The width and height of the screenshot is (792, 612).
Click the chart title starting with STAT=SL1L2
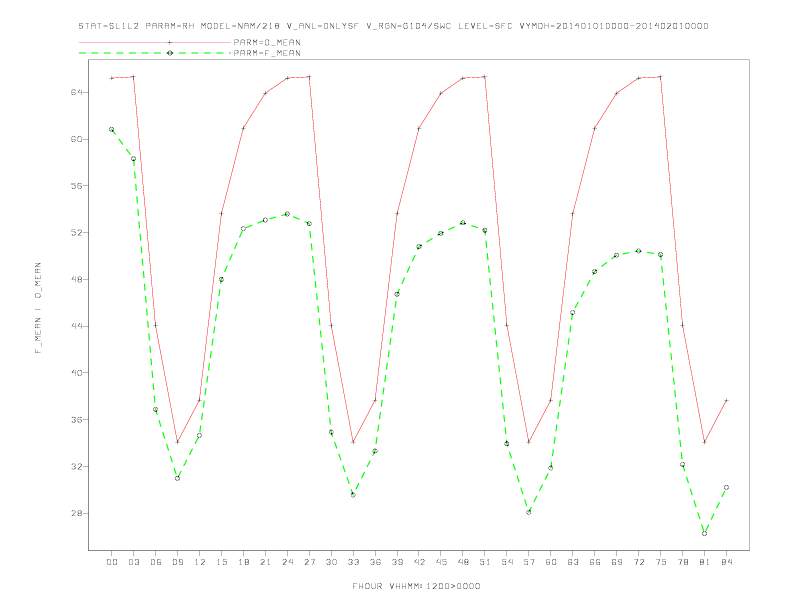coord(393,26)
